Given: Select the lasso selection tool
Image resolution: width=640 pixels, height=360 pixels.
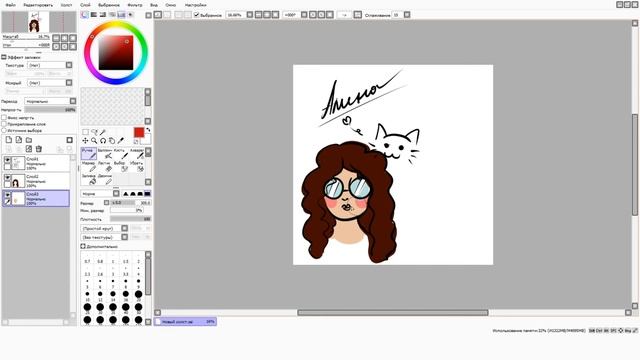Looking at the screenshot, I should [x=94, y=132].
